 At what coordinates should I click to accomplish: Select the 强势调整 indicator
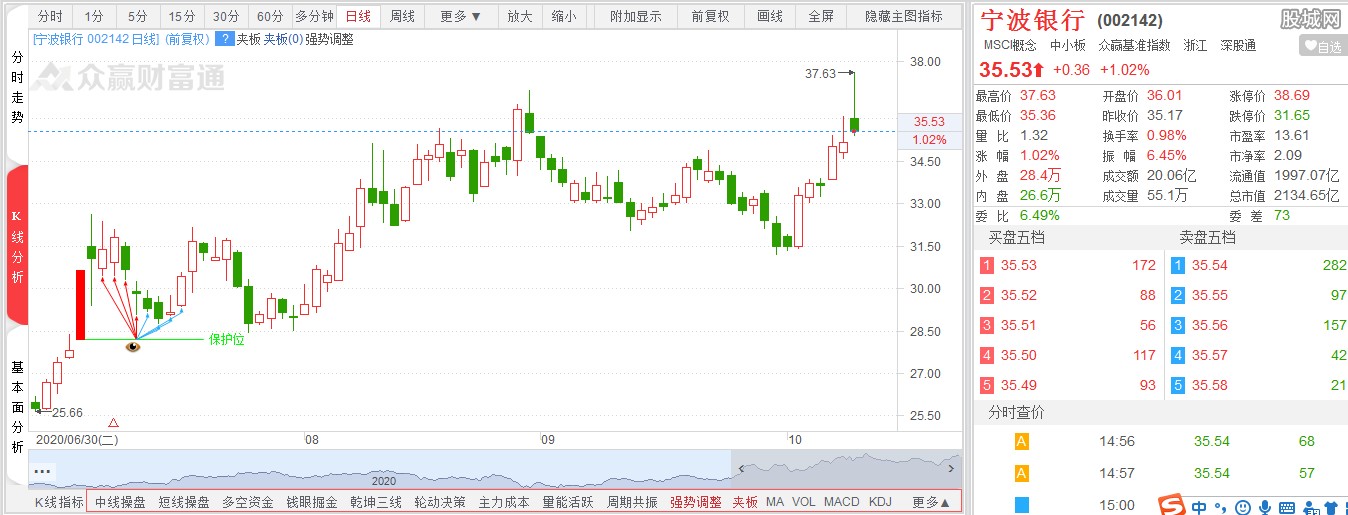696,502
